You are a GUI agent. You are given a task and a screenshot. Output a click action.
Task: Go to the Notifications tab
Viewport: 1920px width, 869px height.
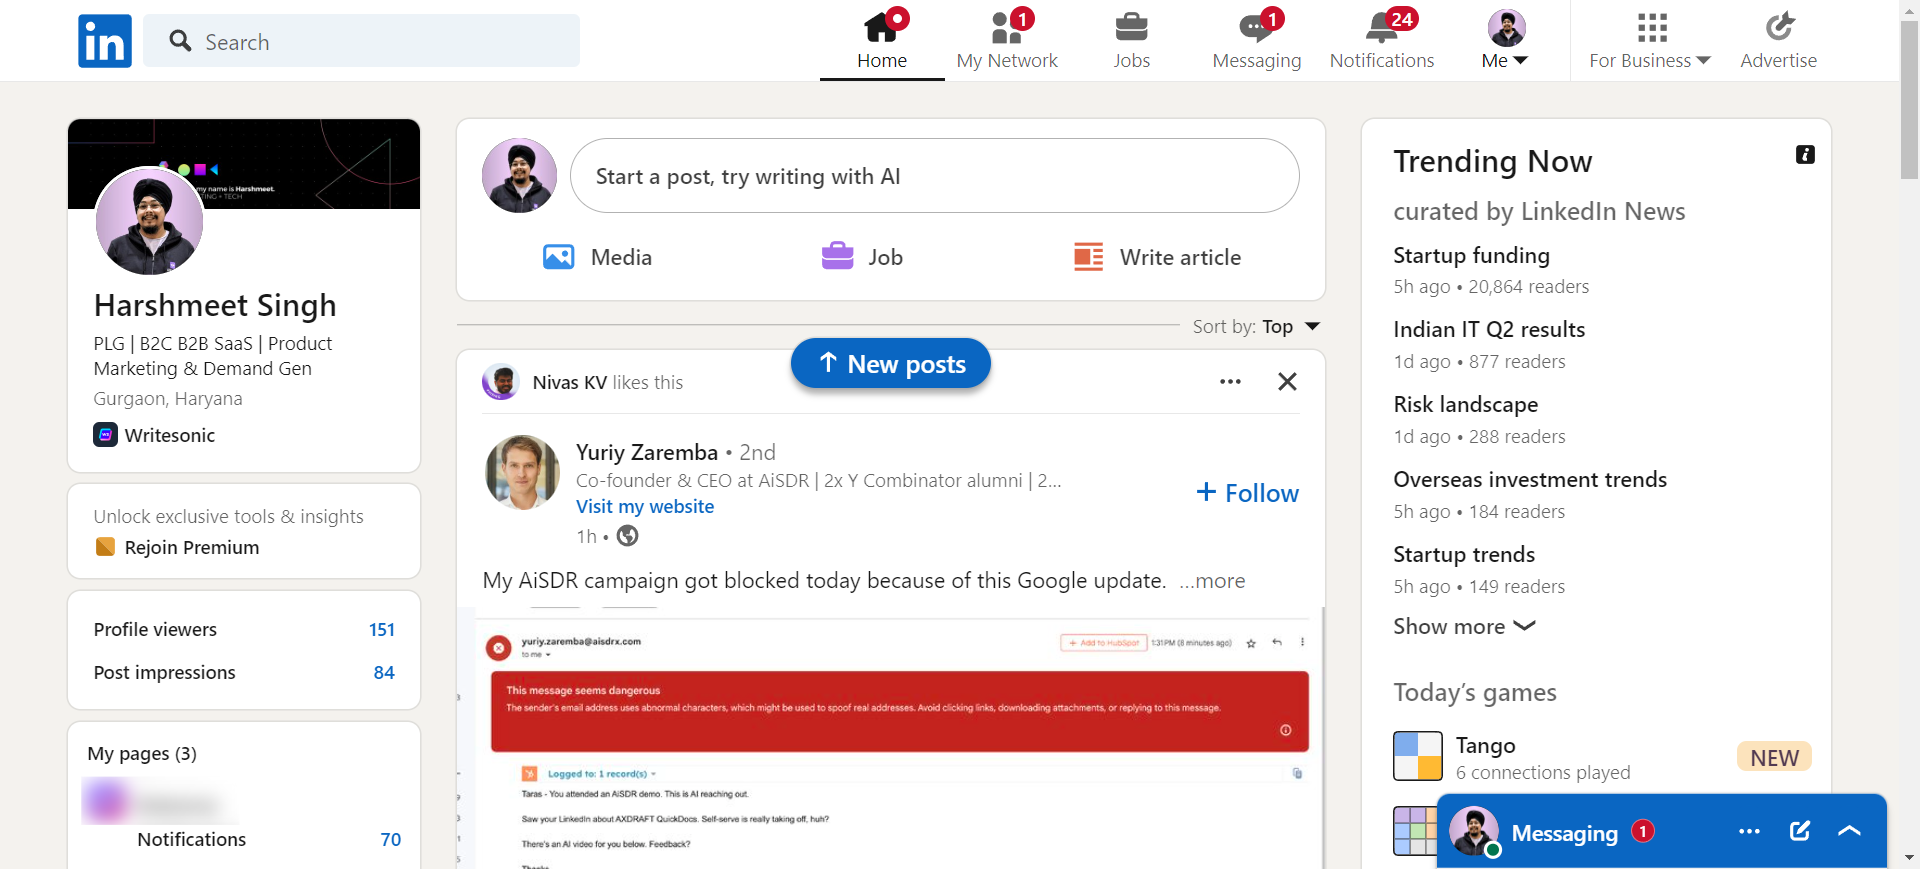point(1382,40)
